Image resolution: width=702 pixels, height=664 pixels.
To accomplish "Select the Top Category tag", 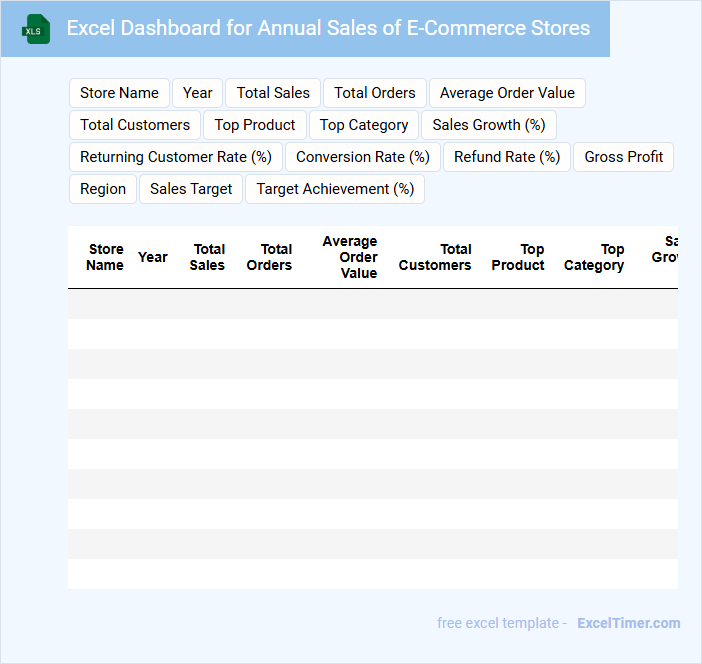I will coord(364,125).
